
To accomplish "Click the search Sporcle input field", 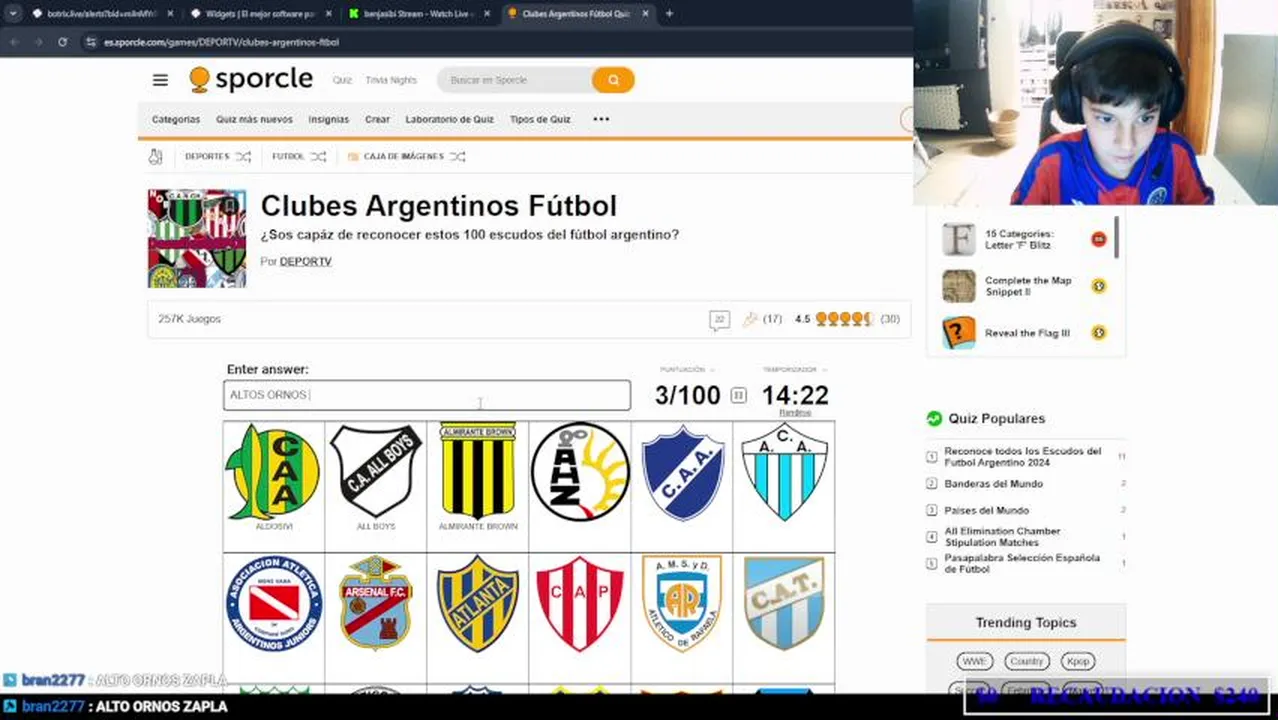I will [514, 80].
